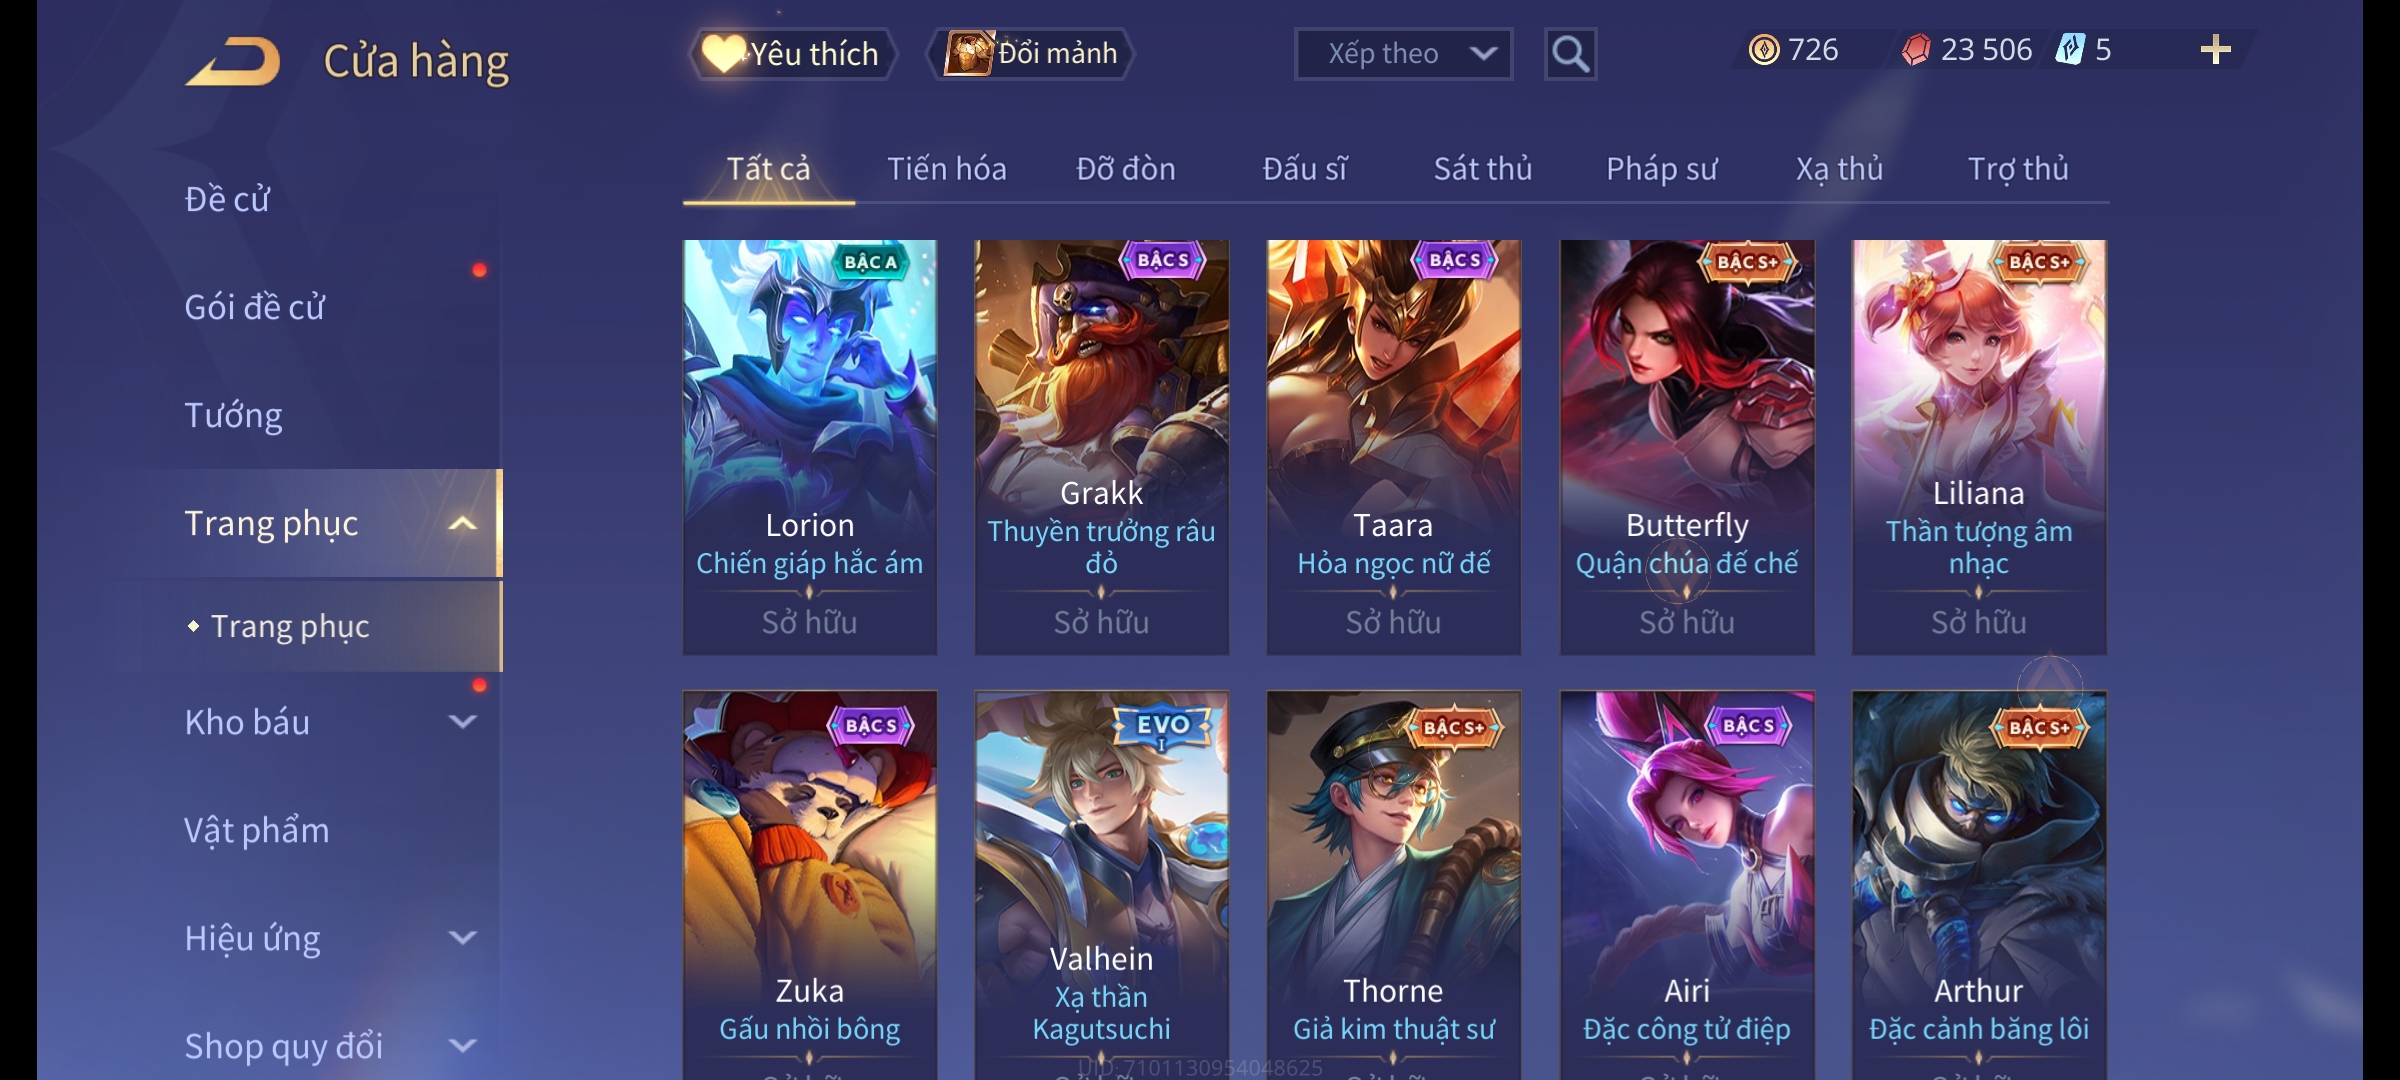The width and height of the screenshot is (2400, 1080).
Task: Open Gói đề cử in the sidebar
Action: (x=254, y=307)
